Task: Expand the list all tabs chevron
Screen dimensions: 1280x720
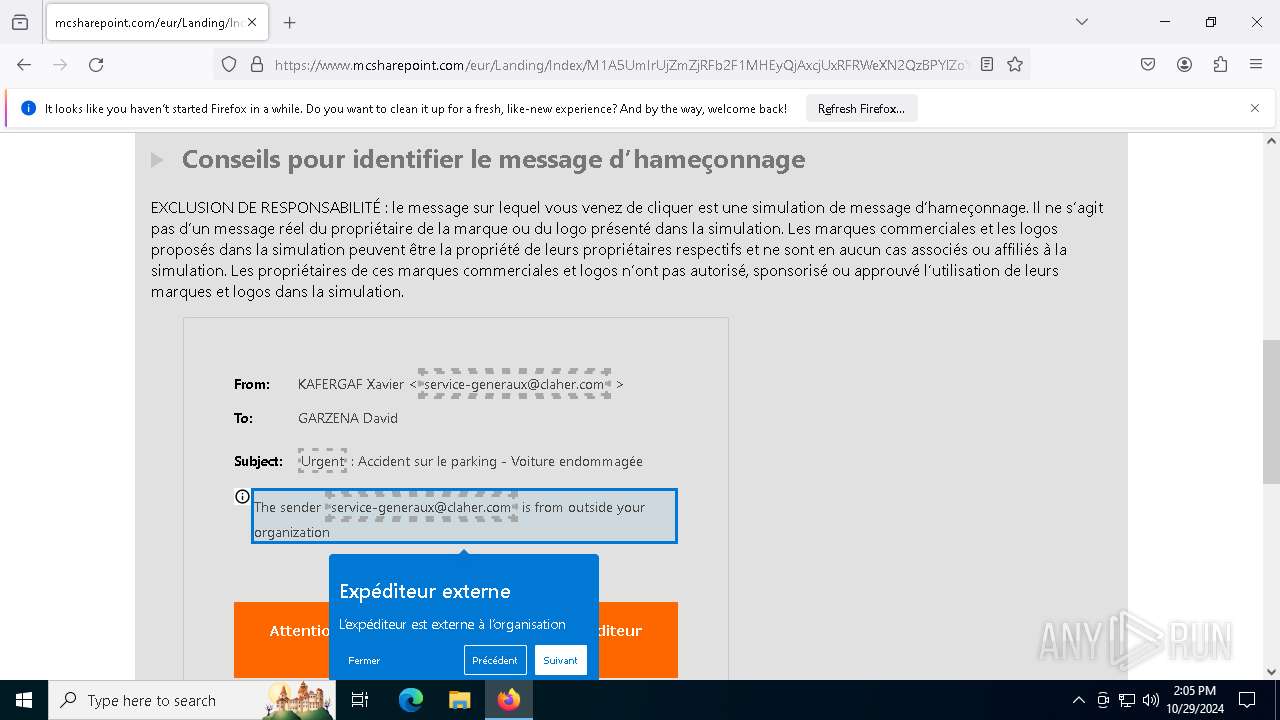Action: [1081, 22]
